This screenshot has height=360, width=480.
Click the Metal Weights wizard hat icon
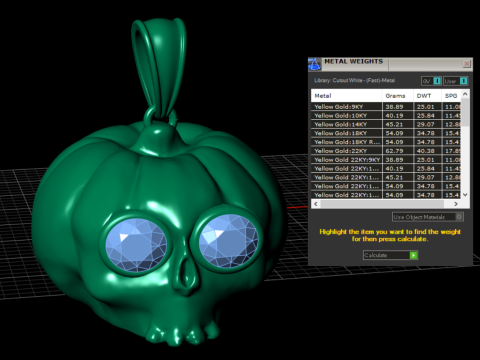[314, 64]
